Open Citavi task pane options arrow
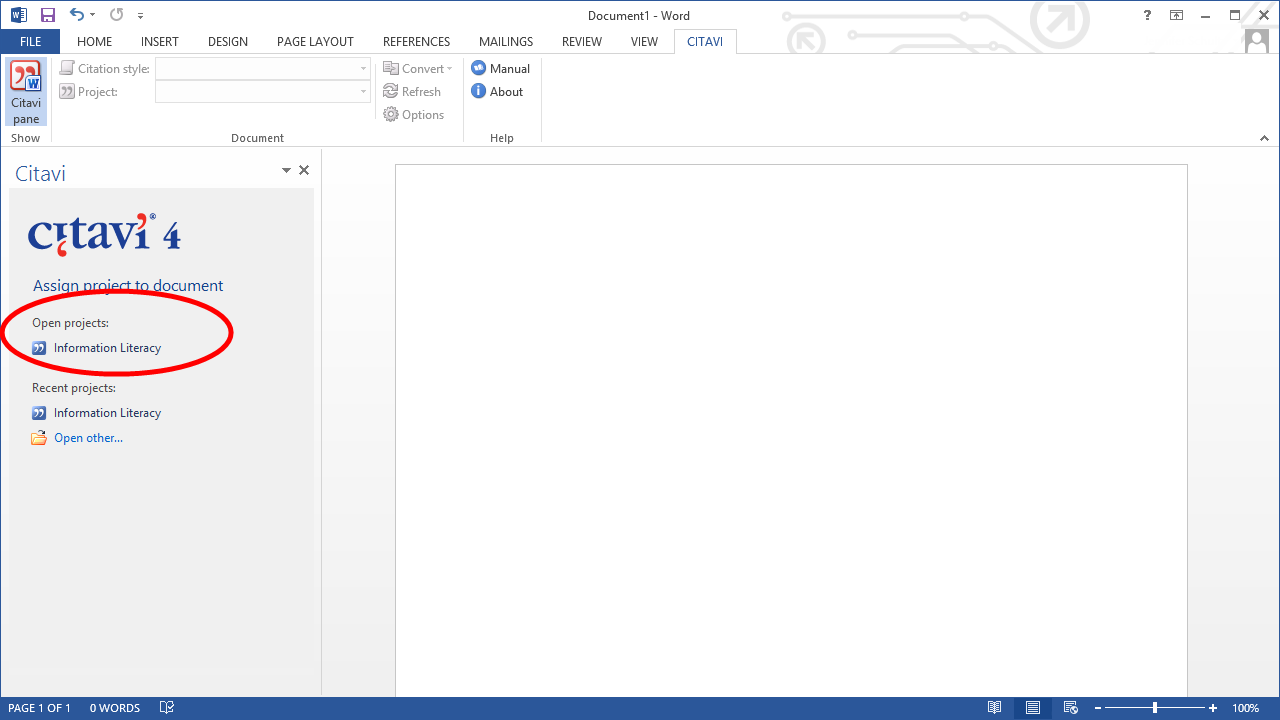This screenshot has width=1280, height=720. coord(286,171)
